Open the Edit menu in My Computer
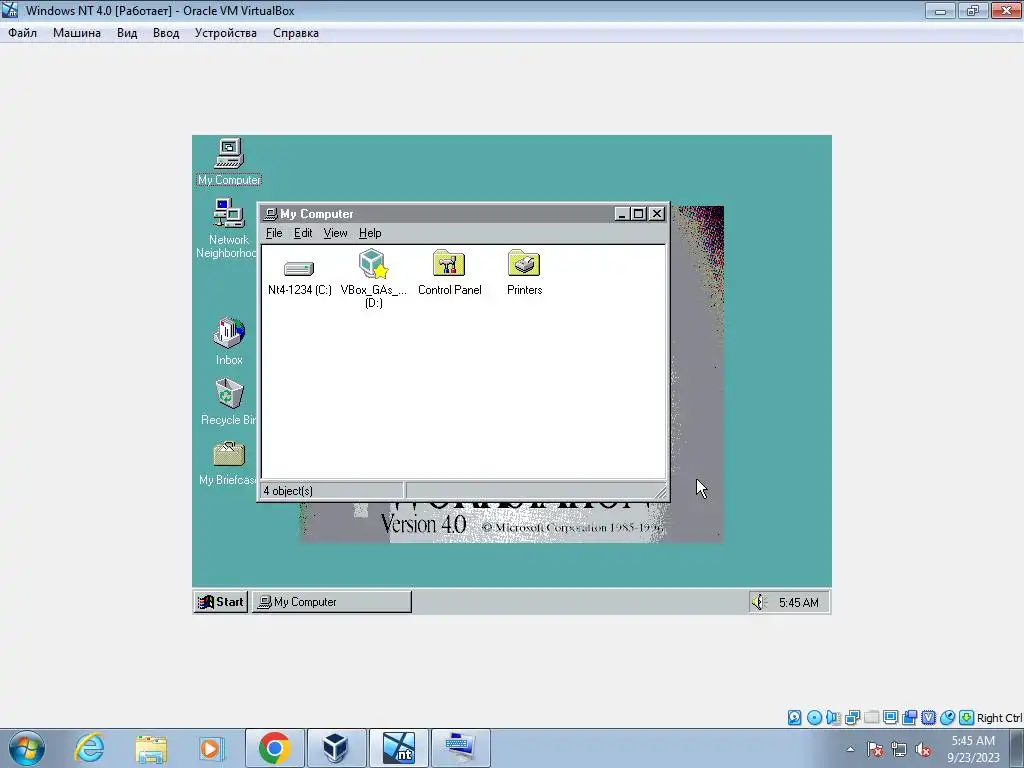The width and height of the screenshot is (1024, 768). click(x=302, y=233)
